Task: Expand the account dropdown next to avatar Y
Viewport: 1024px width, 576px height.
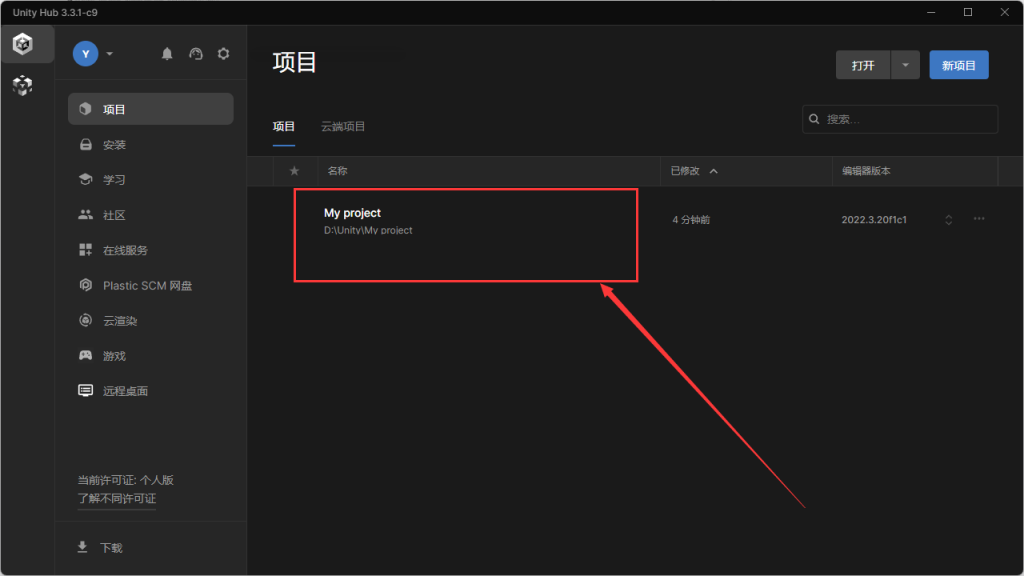Action: (110, 54)
